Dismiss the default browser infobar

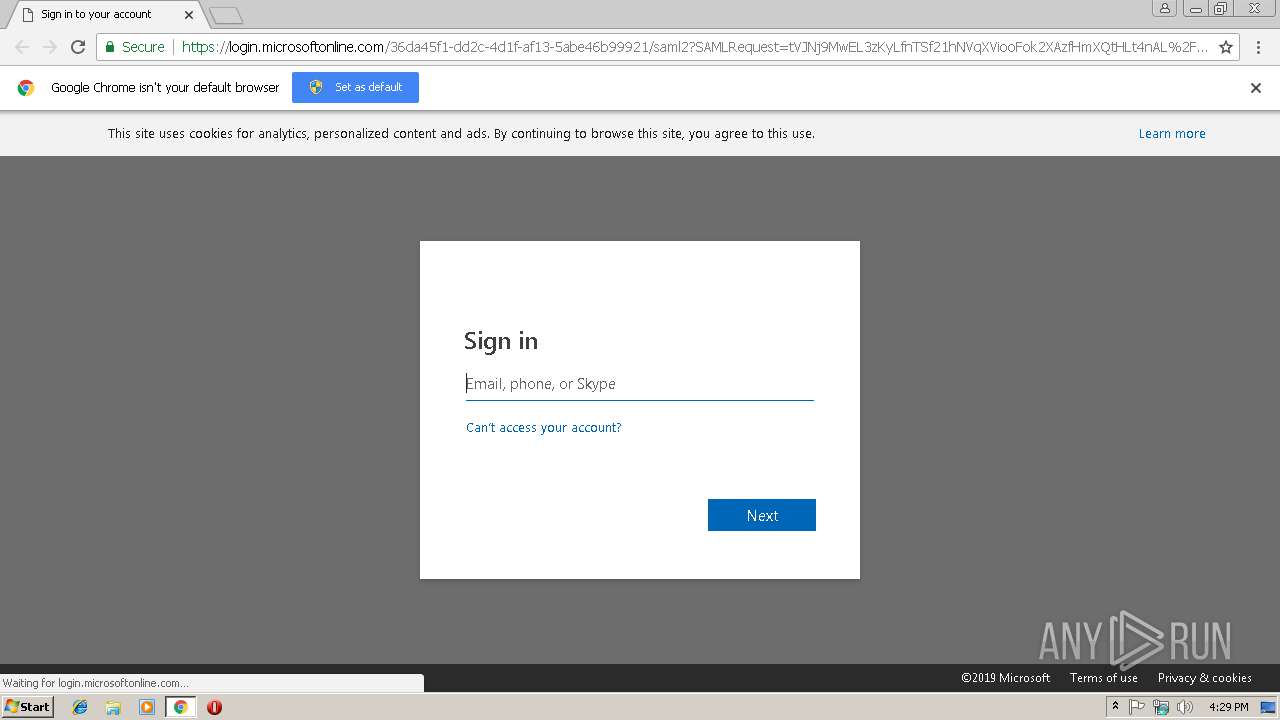1256,88
